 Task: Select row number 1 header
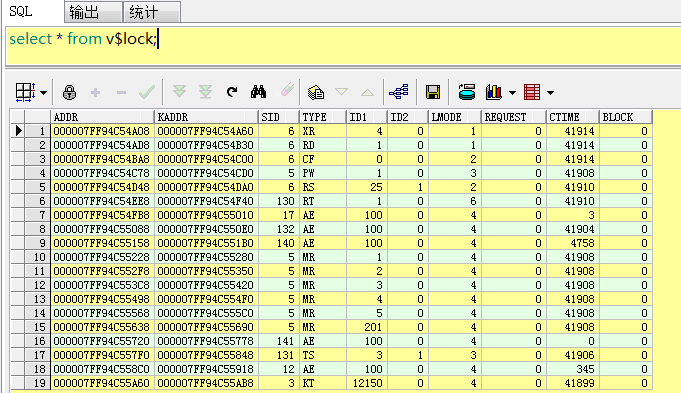pos(37,131)
